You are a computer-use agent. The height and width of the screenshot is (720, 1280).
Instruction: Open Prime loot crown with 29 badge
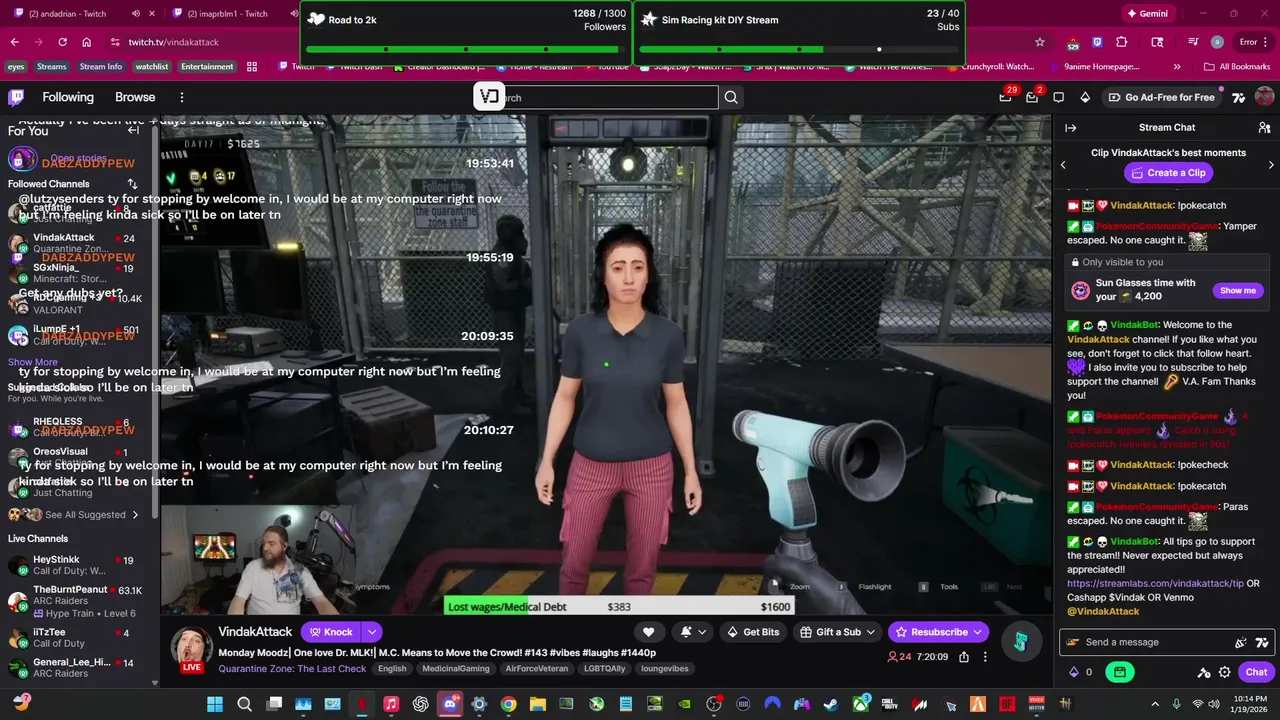[x=1005, y=97]
